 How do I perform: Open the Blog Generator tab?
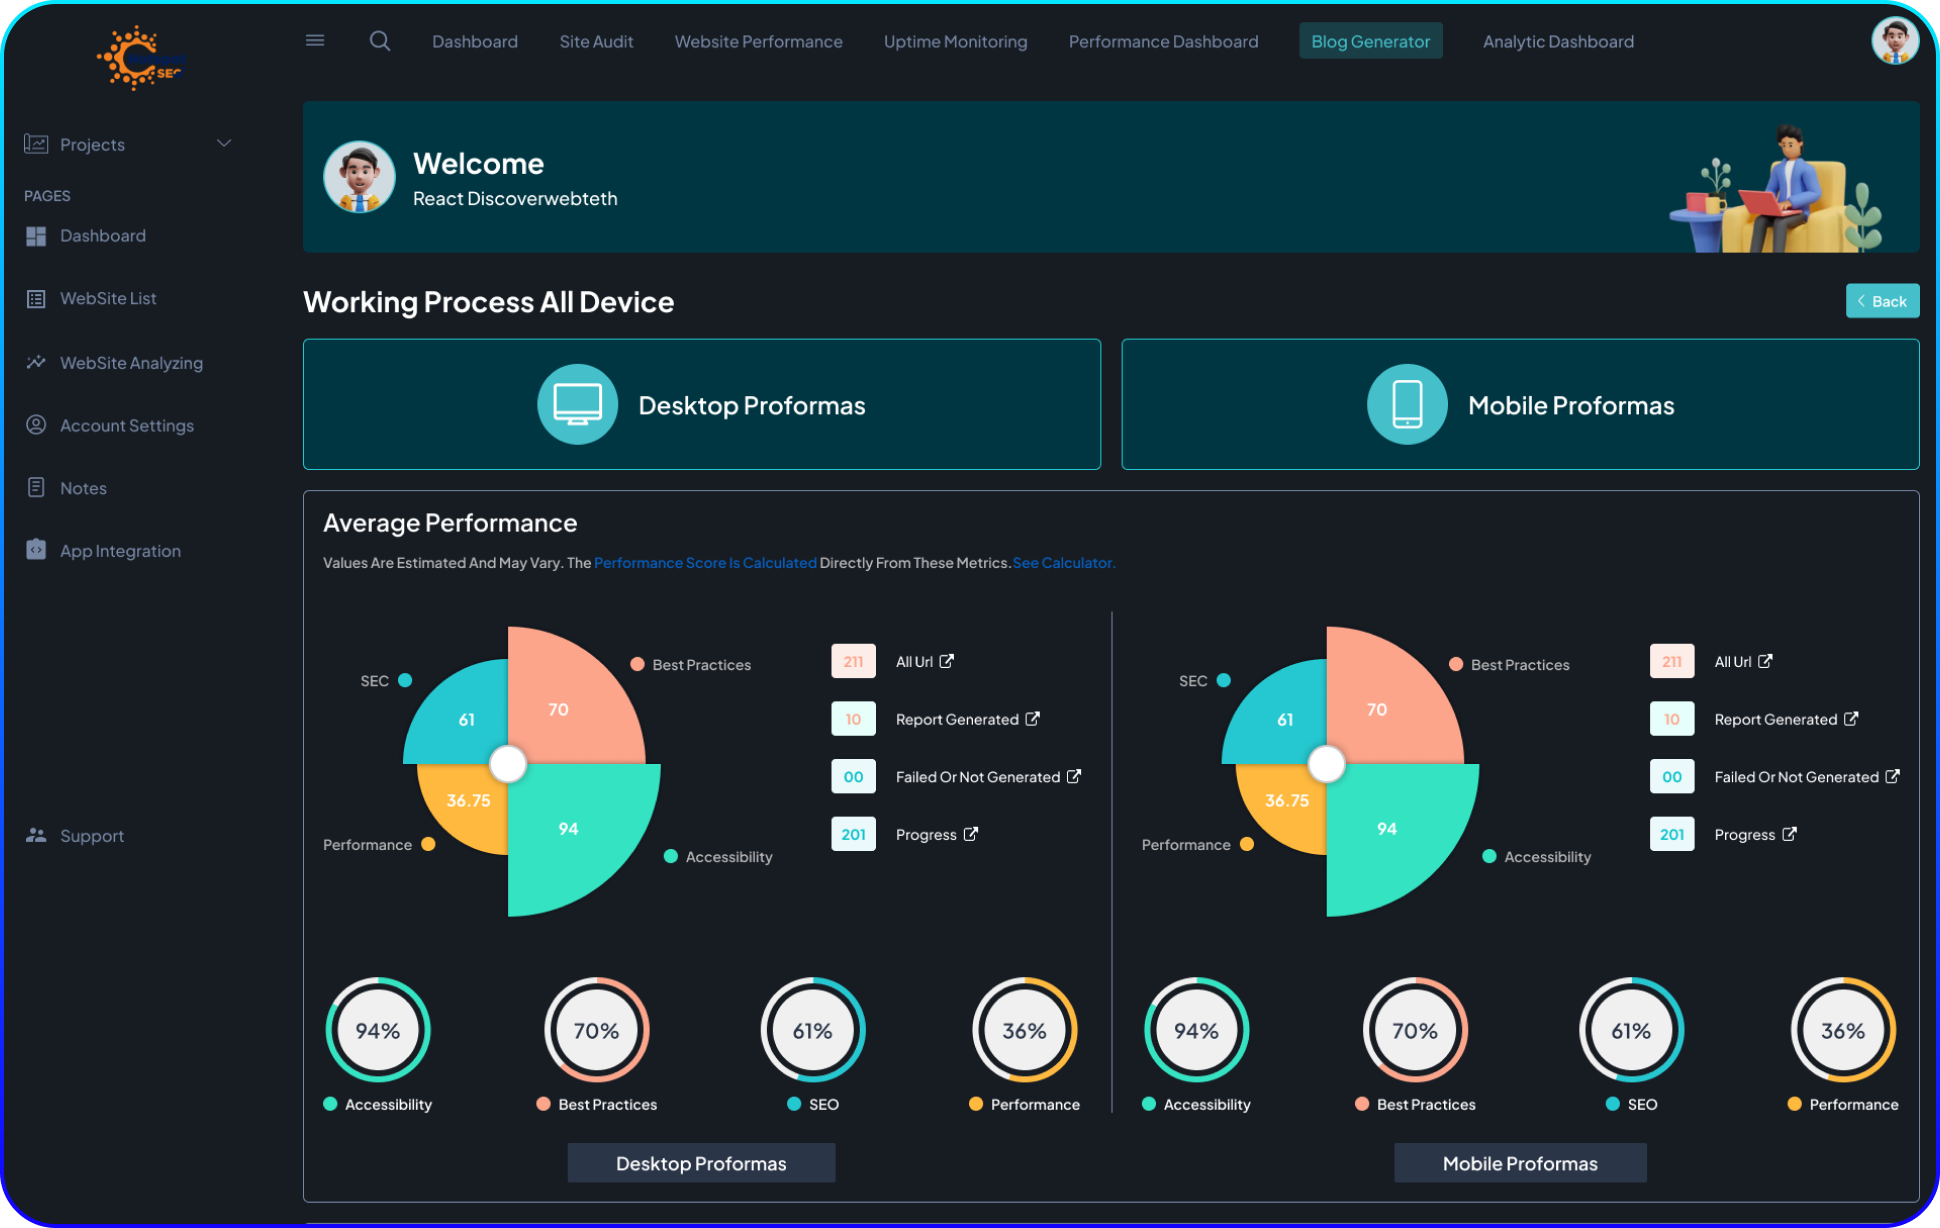(x=1369, y=41)
